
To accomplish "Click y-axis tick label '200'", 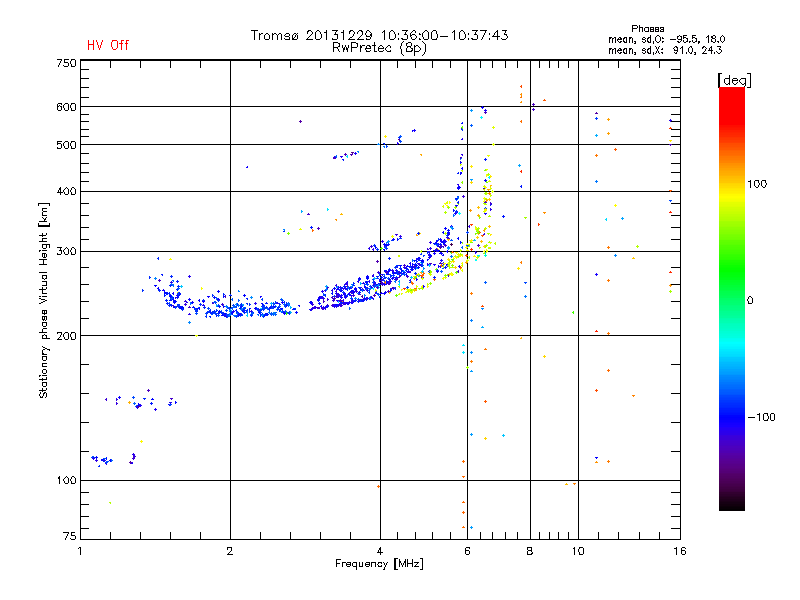I will tap(66, 336).
